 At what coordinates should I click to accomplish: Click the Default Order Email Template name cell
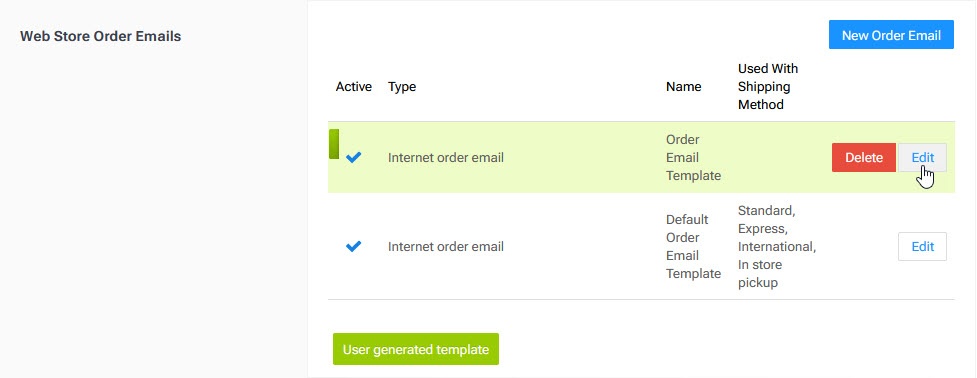tap(693, 247)
